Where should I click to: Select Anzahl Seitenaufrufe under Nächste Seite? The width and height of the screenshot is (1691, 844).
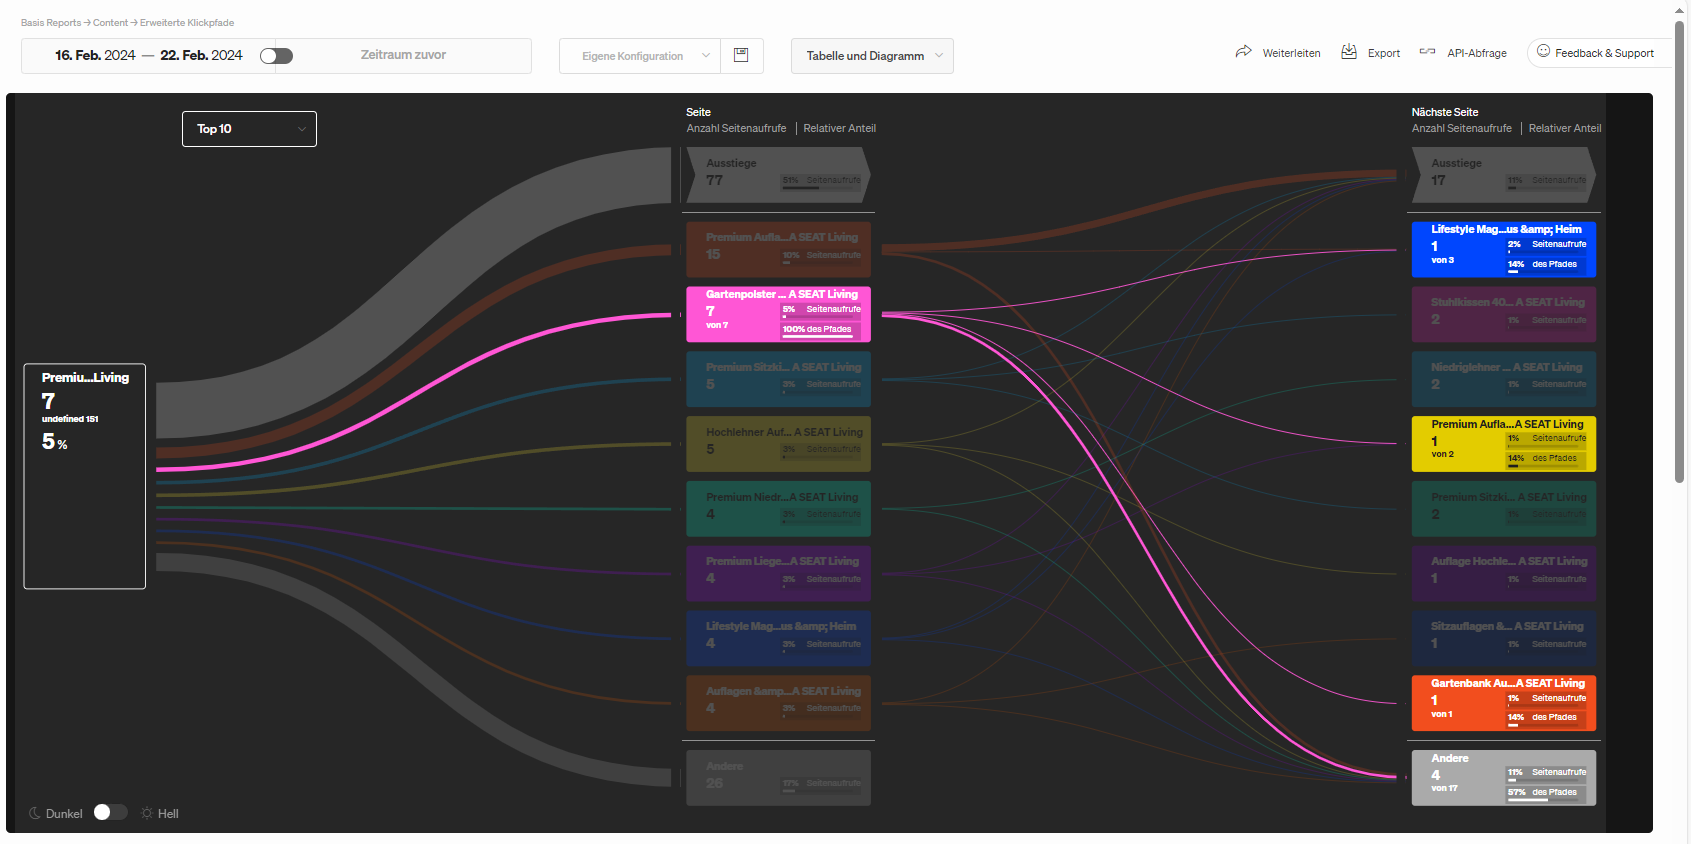pos(1461,128)
